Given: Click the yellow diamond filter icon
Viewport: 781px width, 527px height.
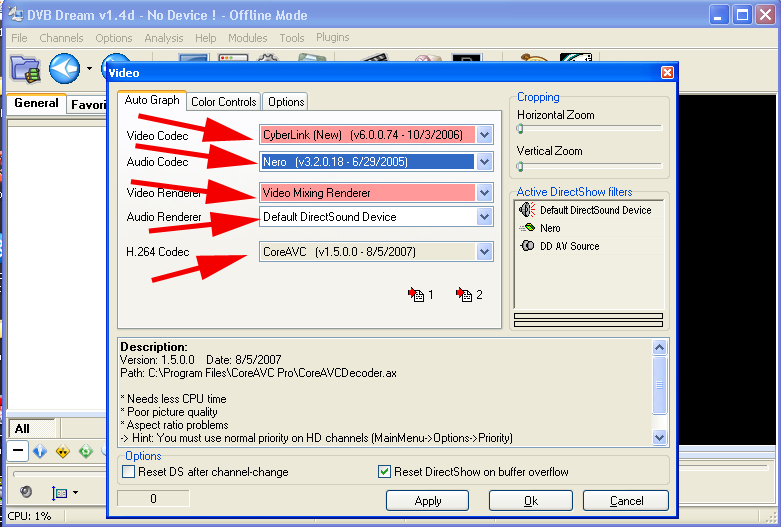Looking at the screenshot, I should pos(63,452).
